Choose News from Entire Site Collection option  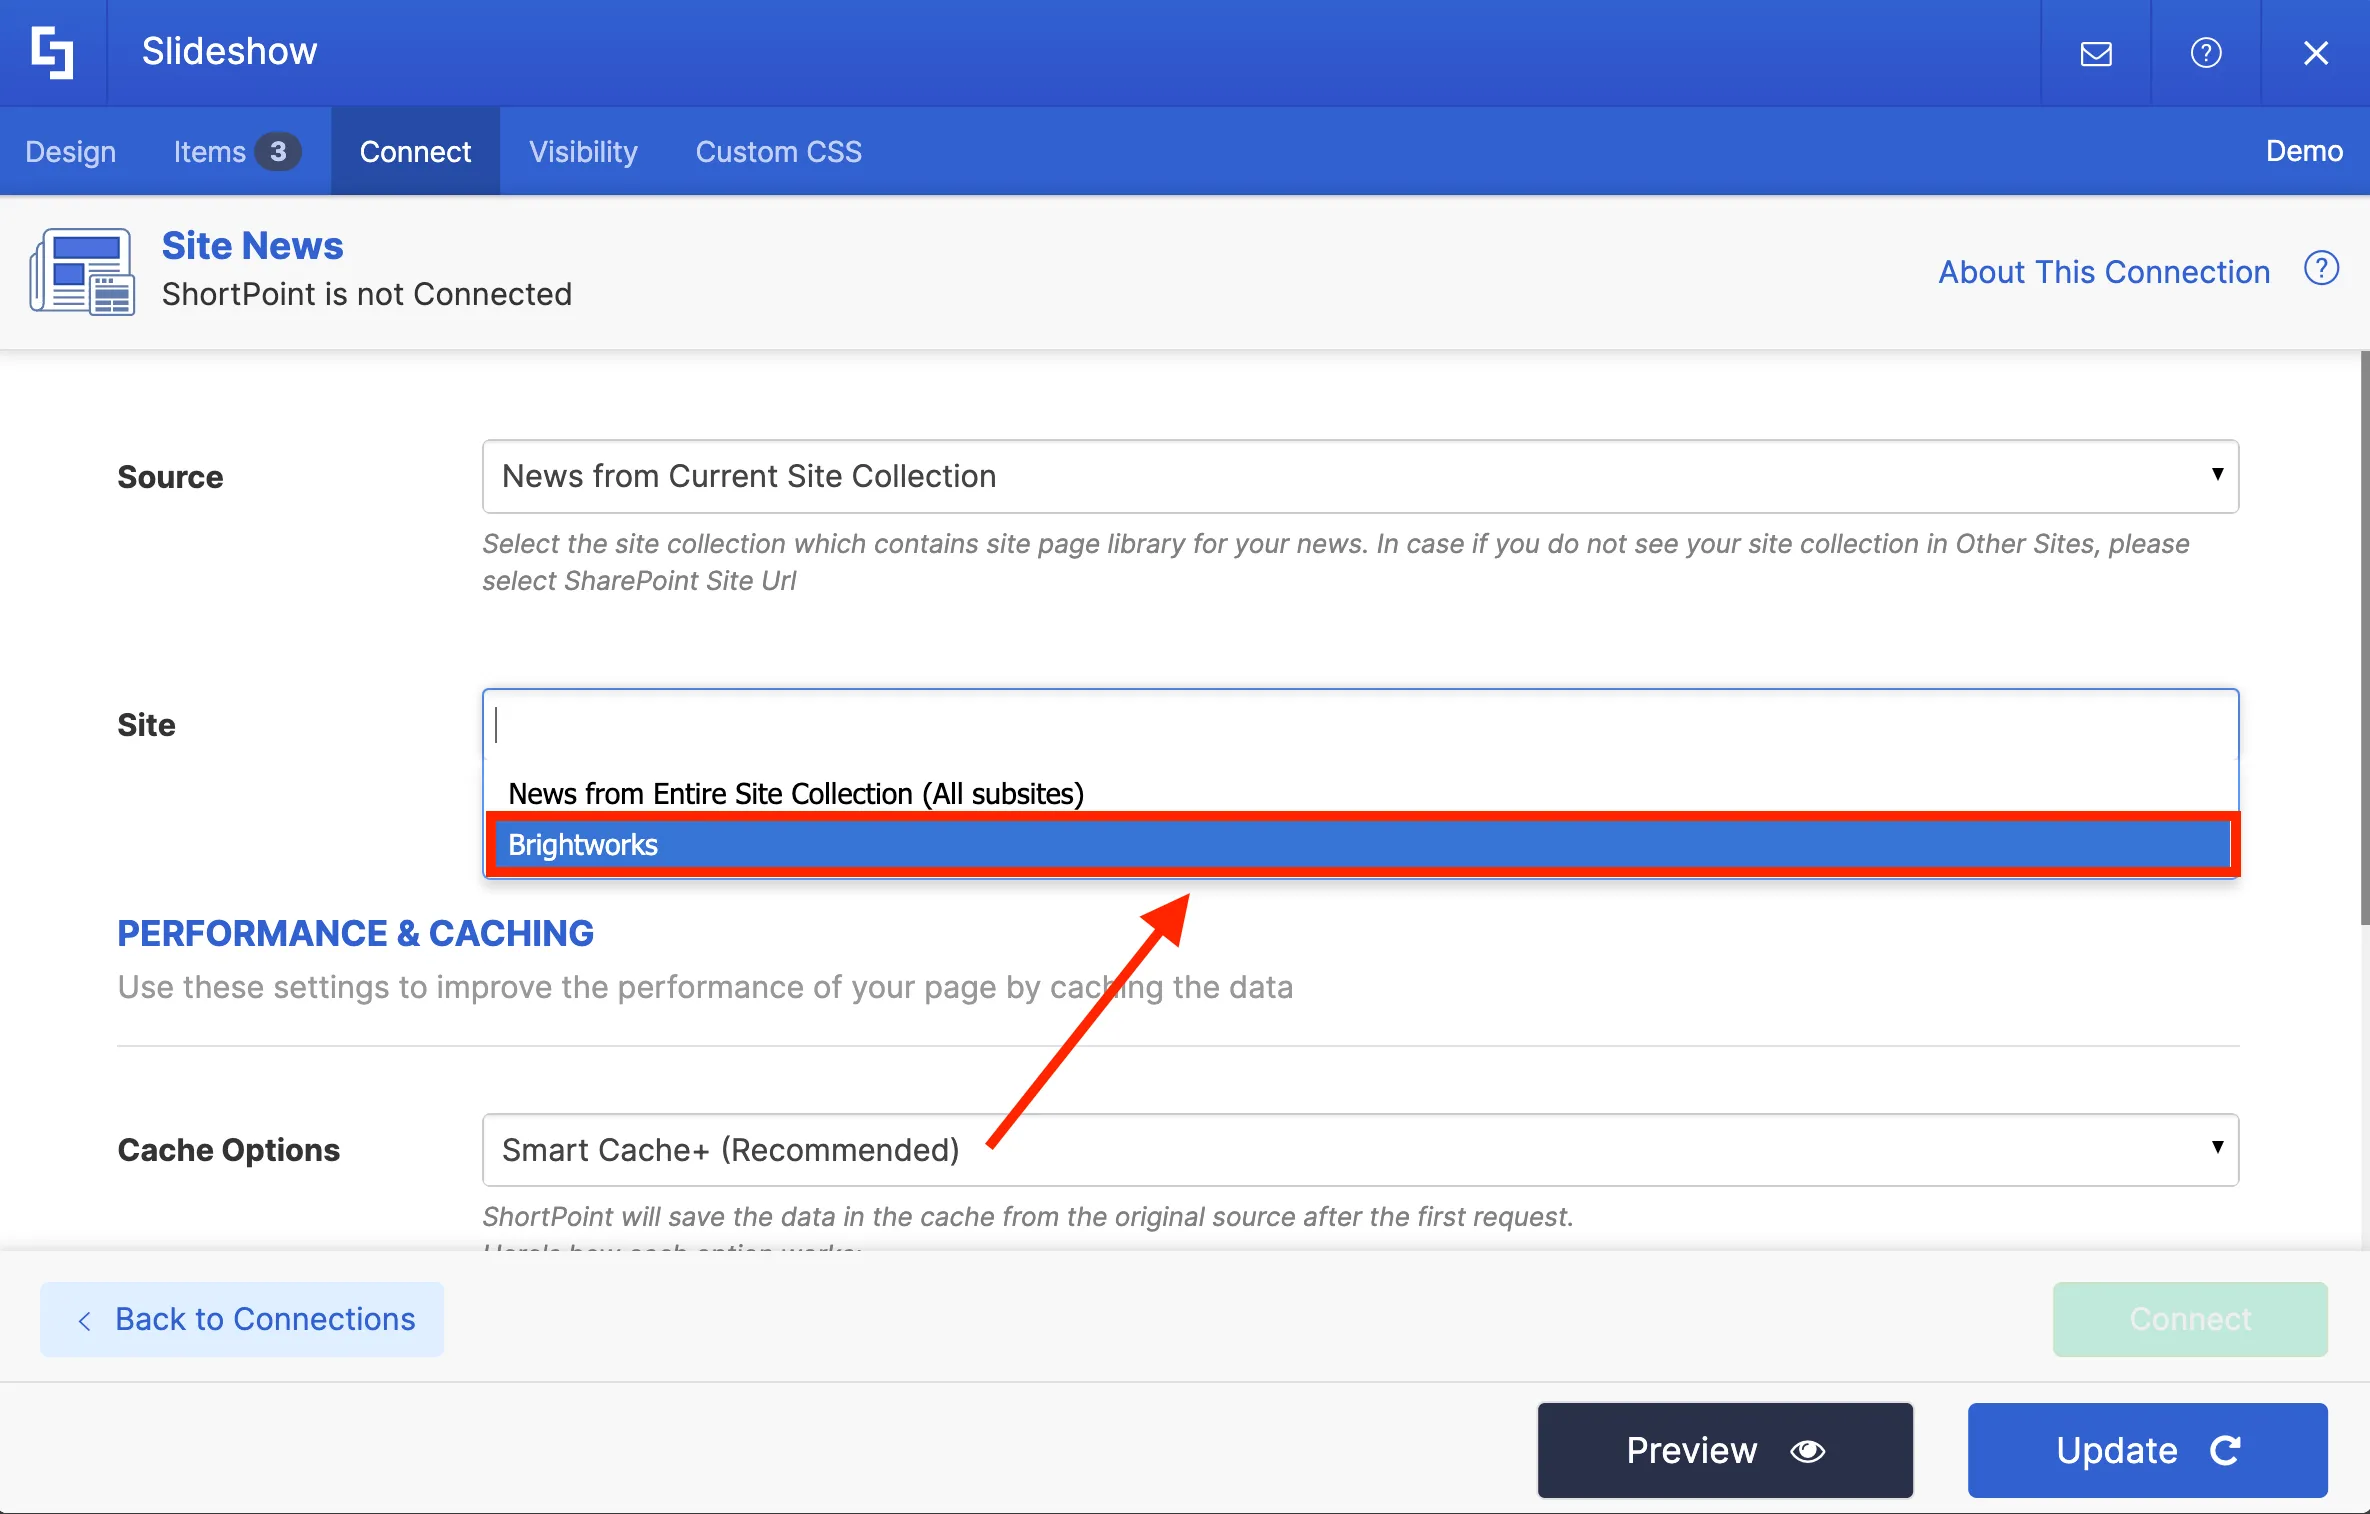point(1360,793)
